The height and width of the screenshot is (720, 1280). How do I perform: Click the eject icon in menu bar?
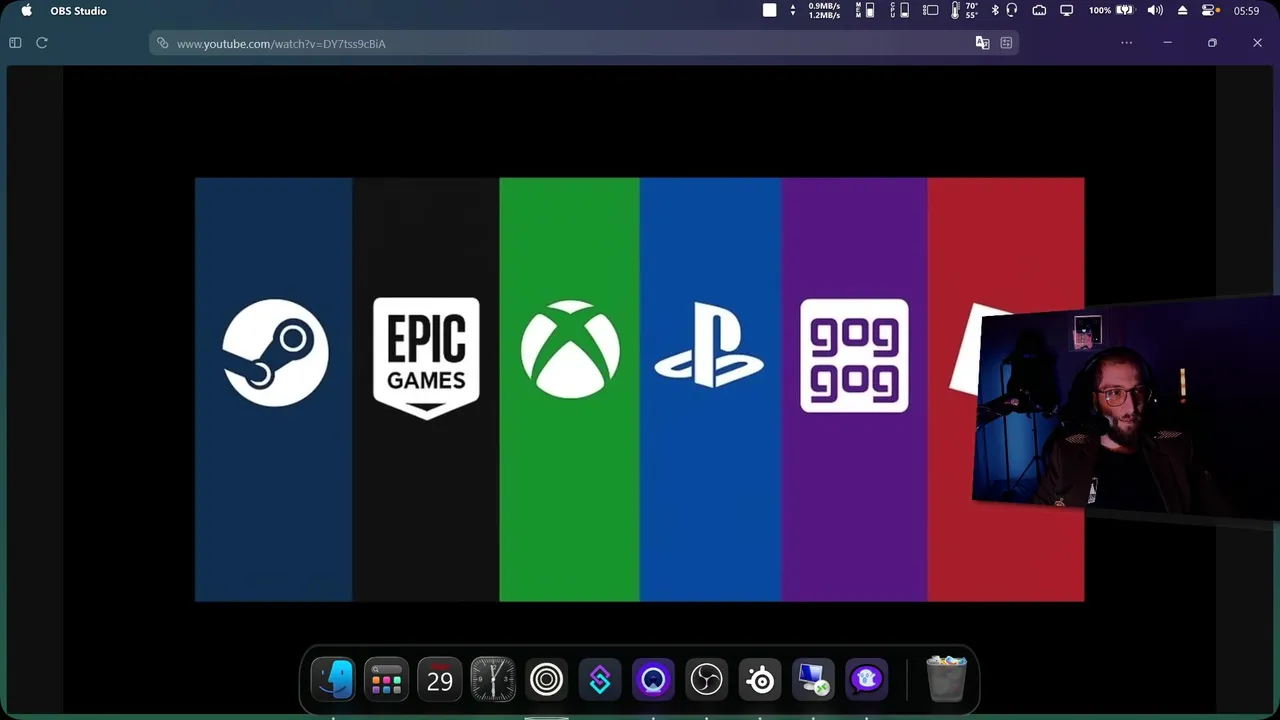(x=1182, y=10)
